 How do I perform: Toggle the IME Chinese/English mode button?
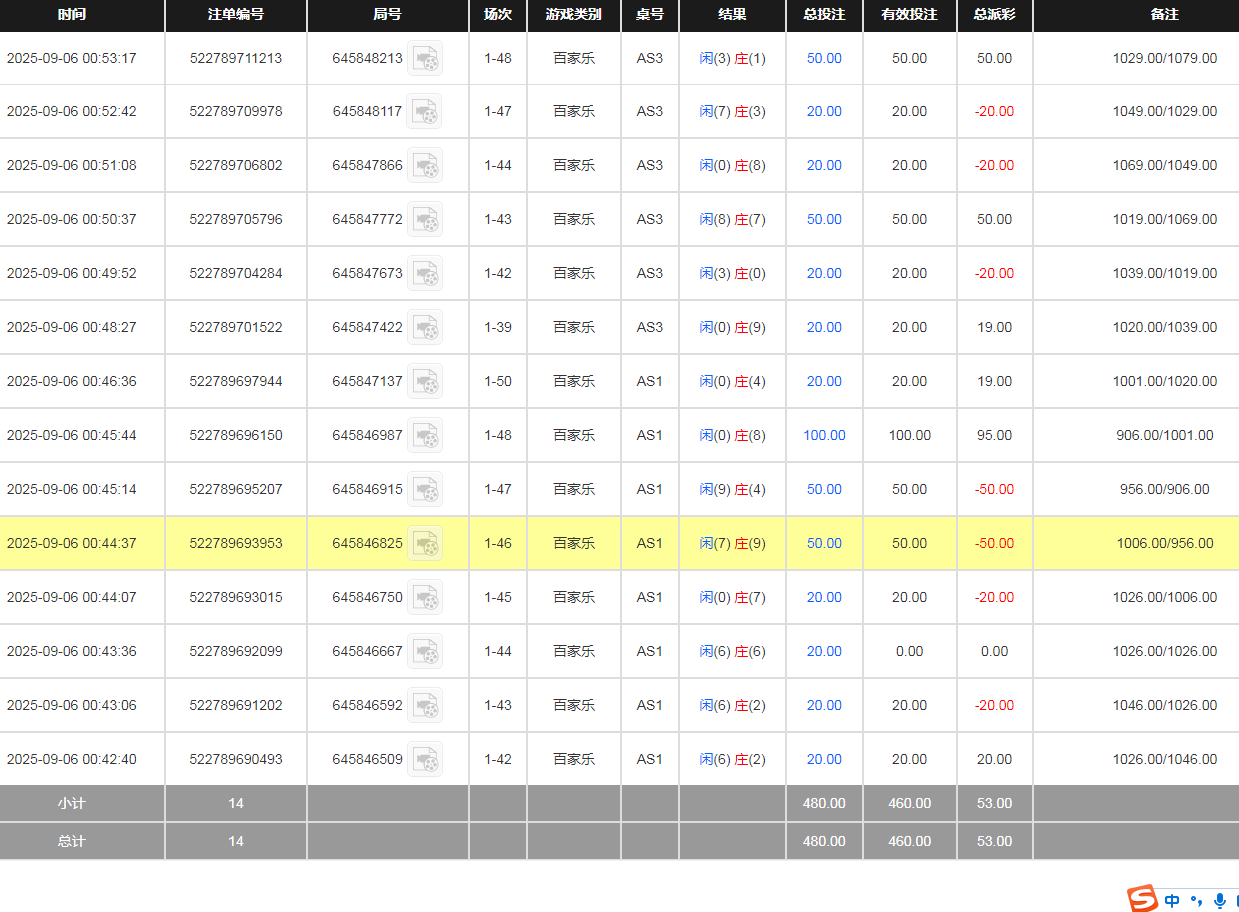pyautogui.click(x=1172, y=900)
